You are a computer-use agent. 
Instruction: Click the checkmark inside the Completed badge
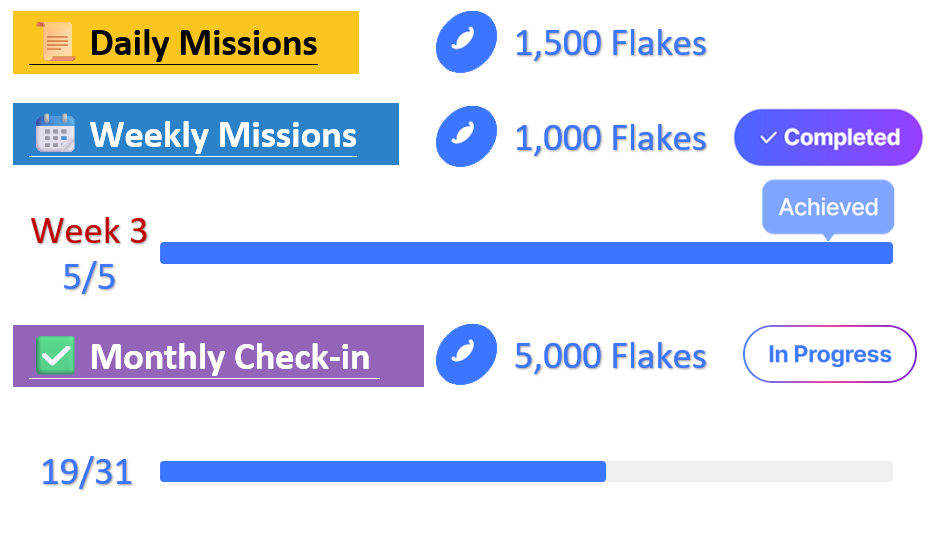[x=768, y=138]
